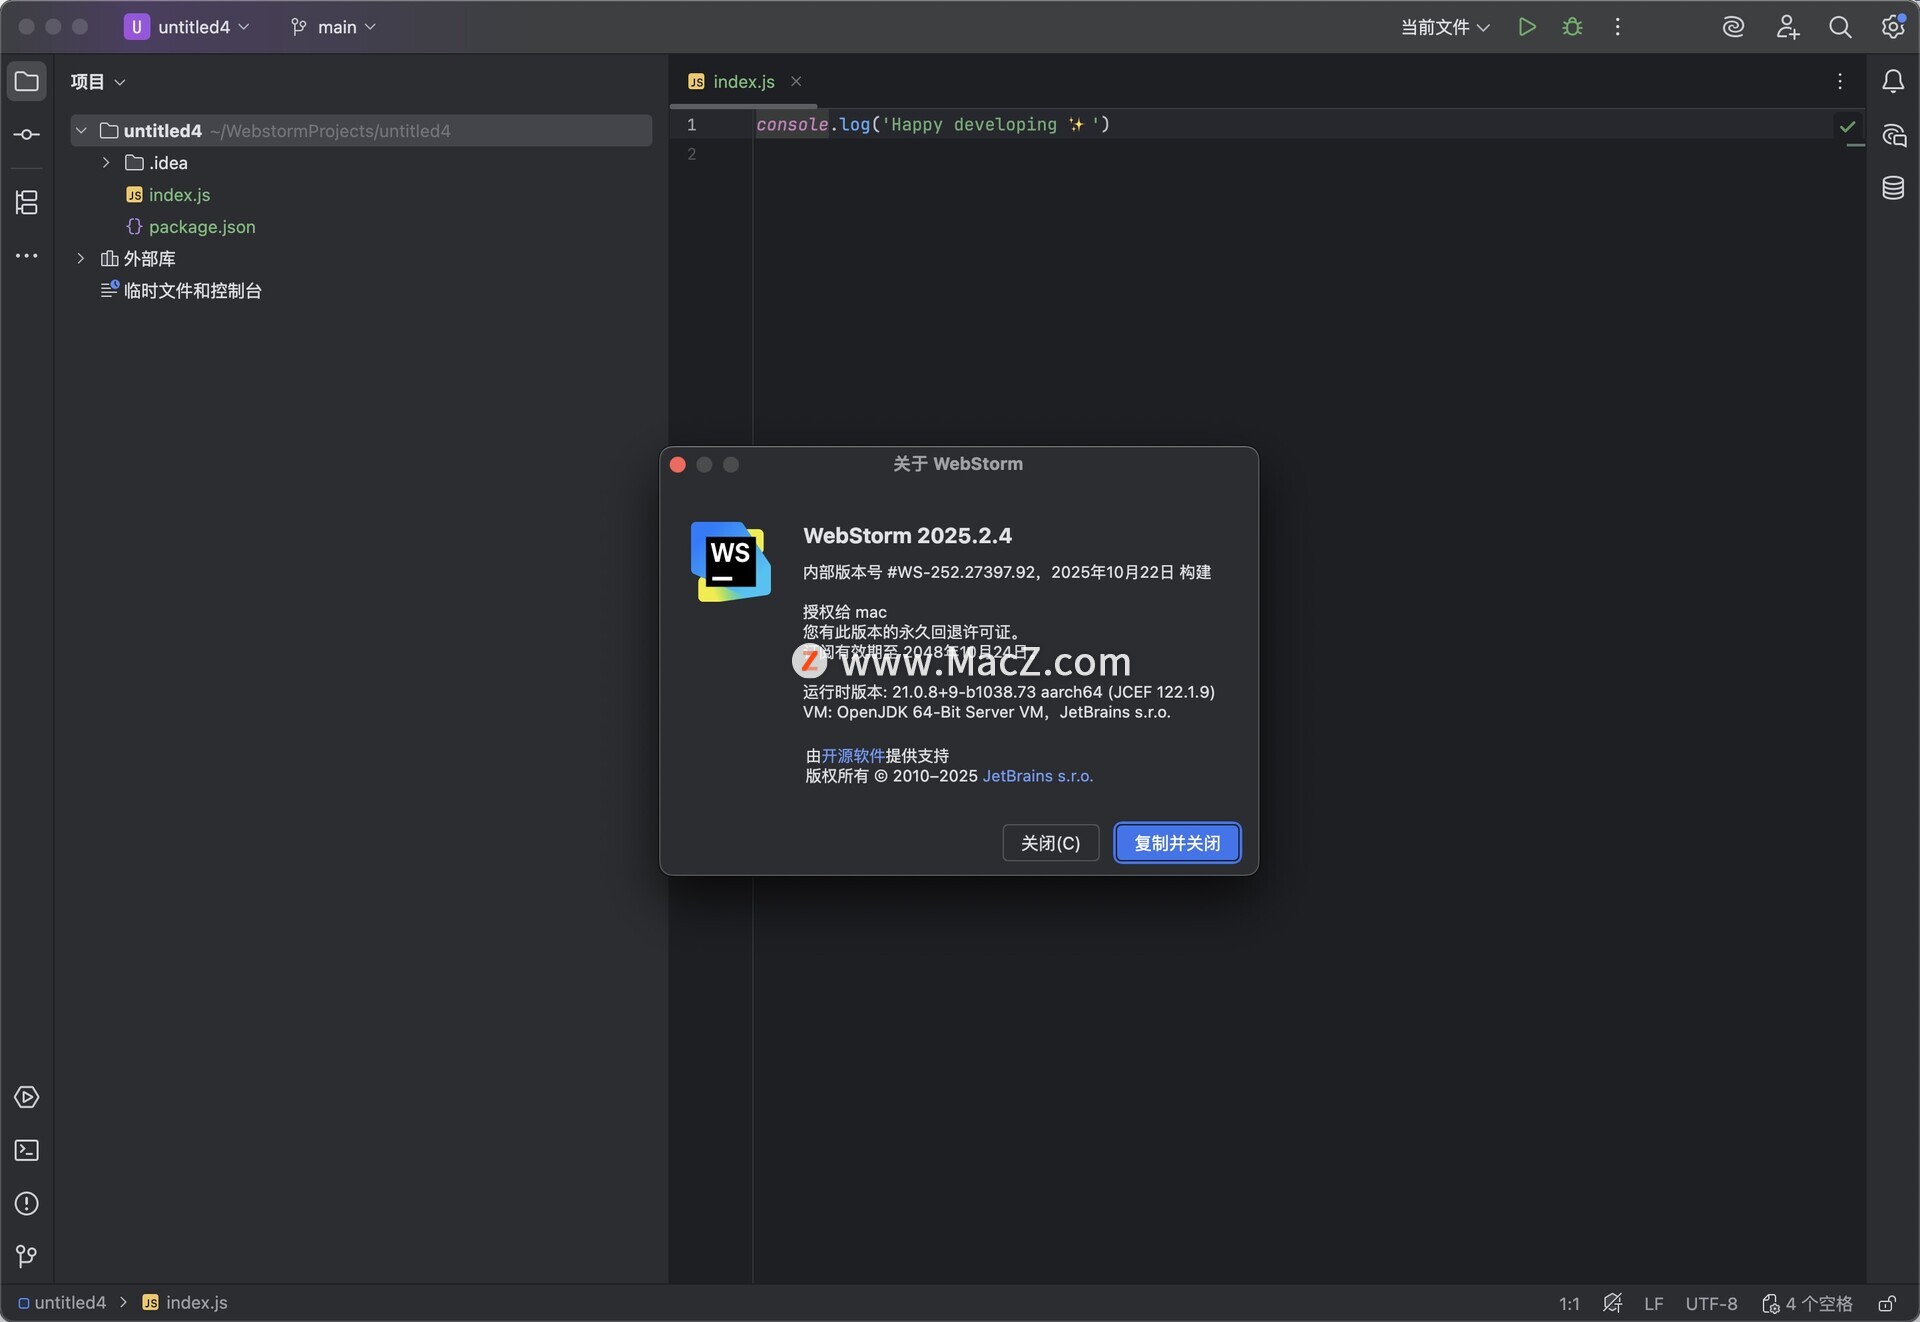1920x1322 pixels.
Task: Click the 复制并关闭 button
Action: coord(1177,843)
